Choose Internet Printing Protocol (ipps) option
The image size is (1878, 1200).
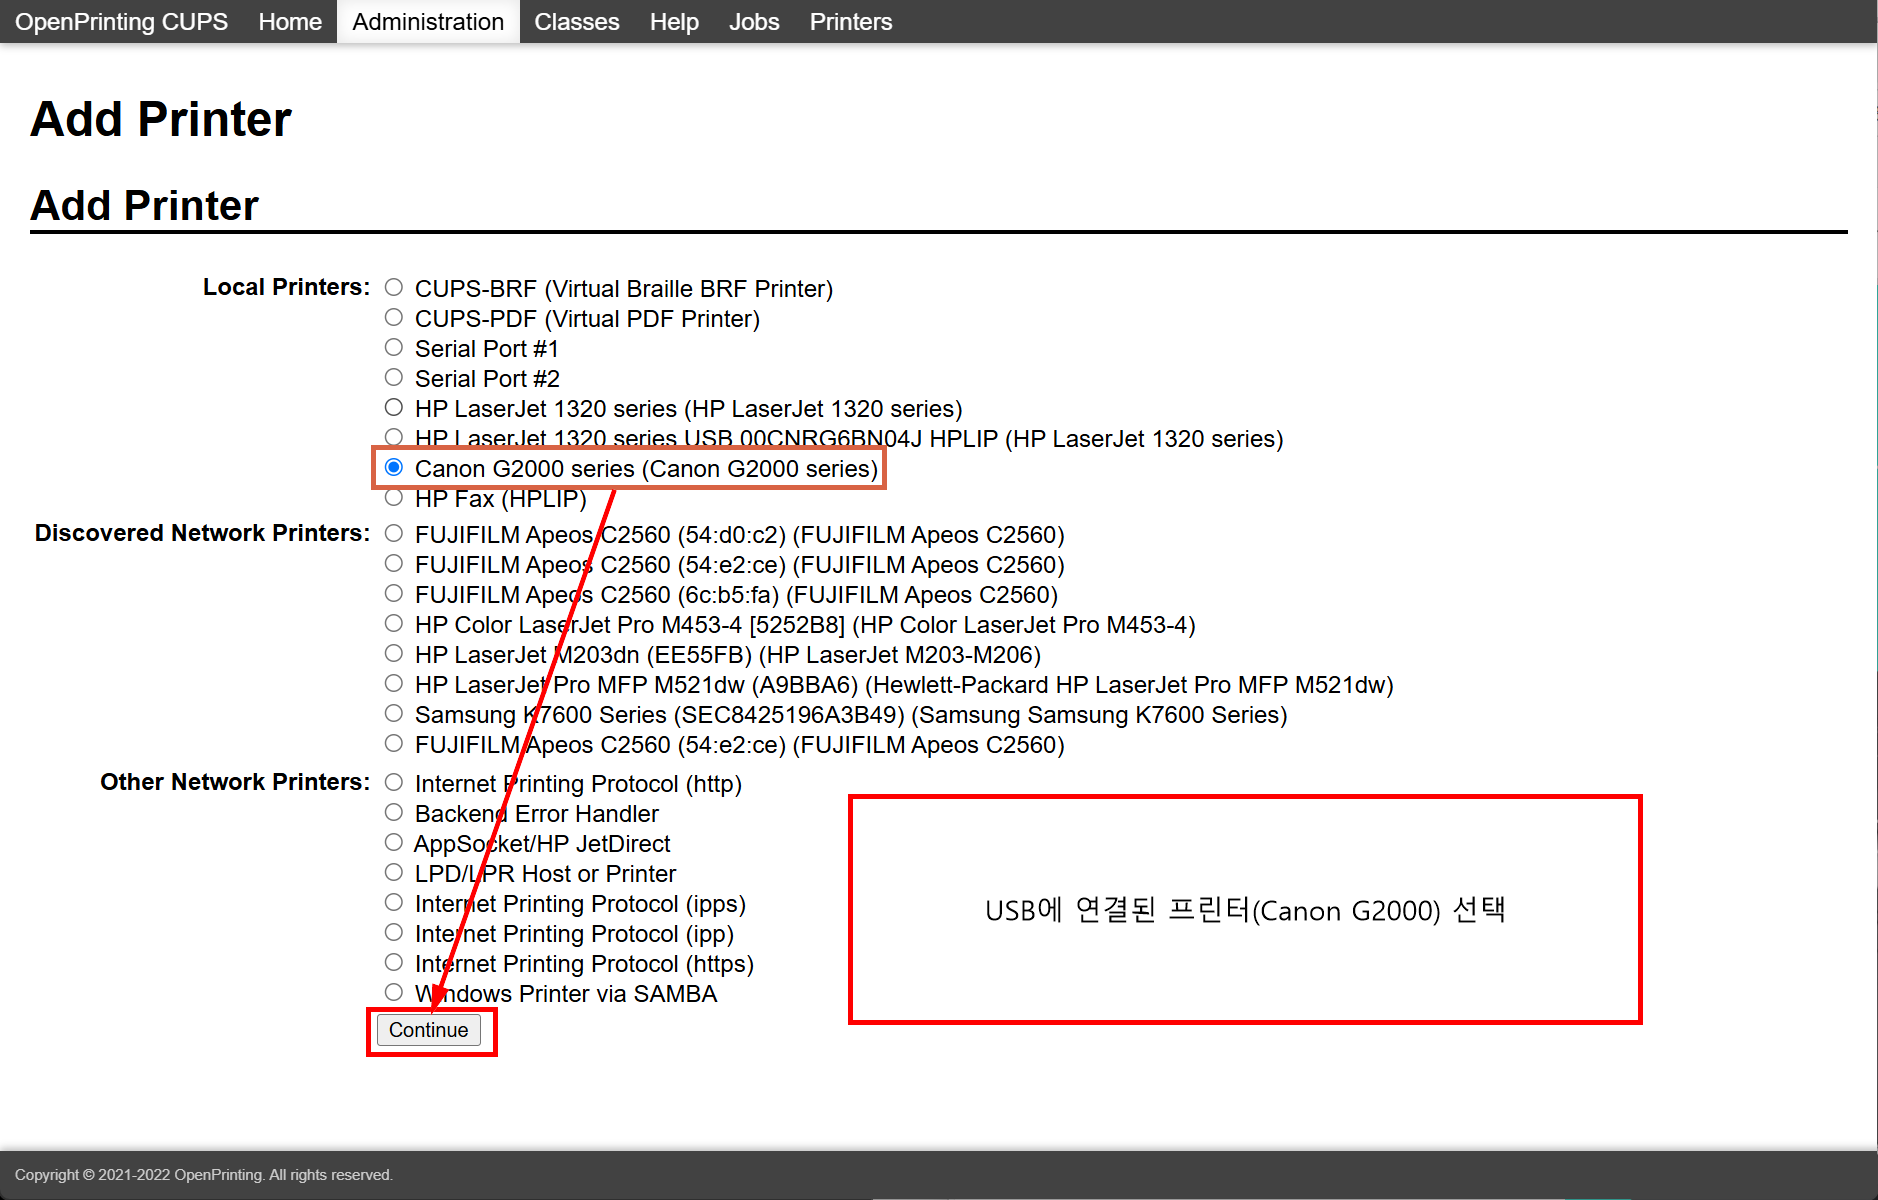tap(394, 903)
